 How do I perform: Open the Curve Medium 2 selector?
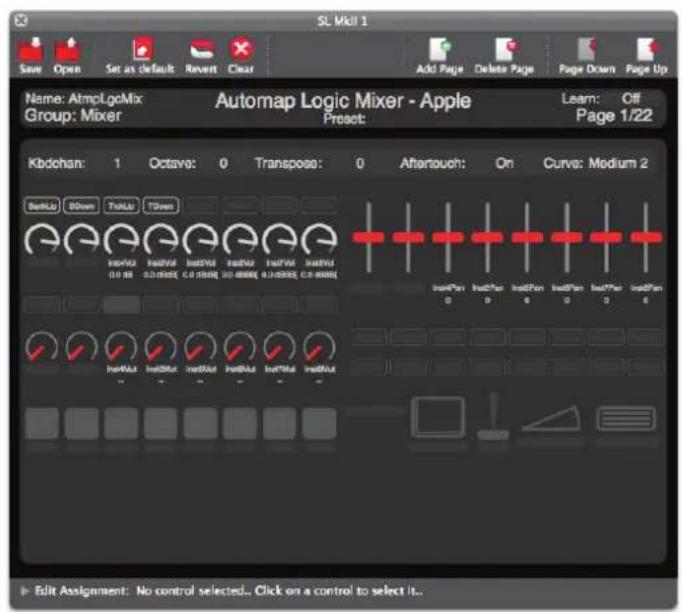595,163
